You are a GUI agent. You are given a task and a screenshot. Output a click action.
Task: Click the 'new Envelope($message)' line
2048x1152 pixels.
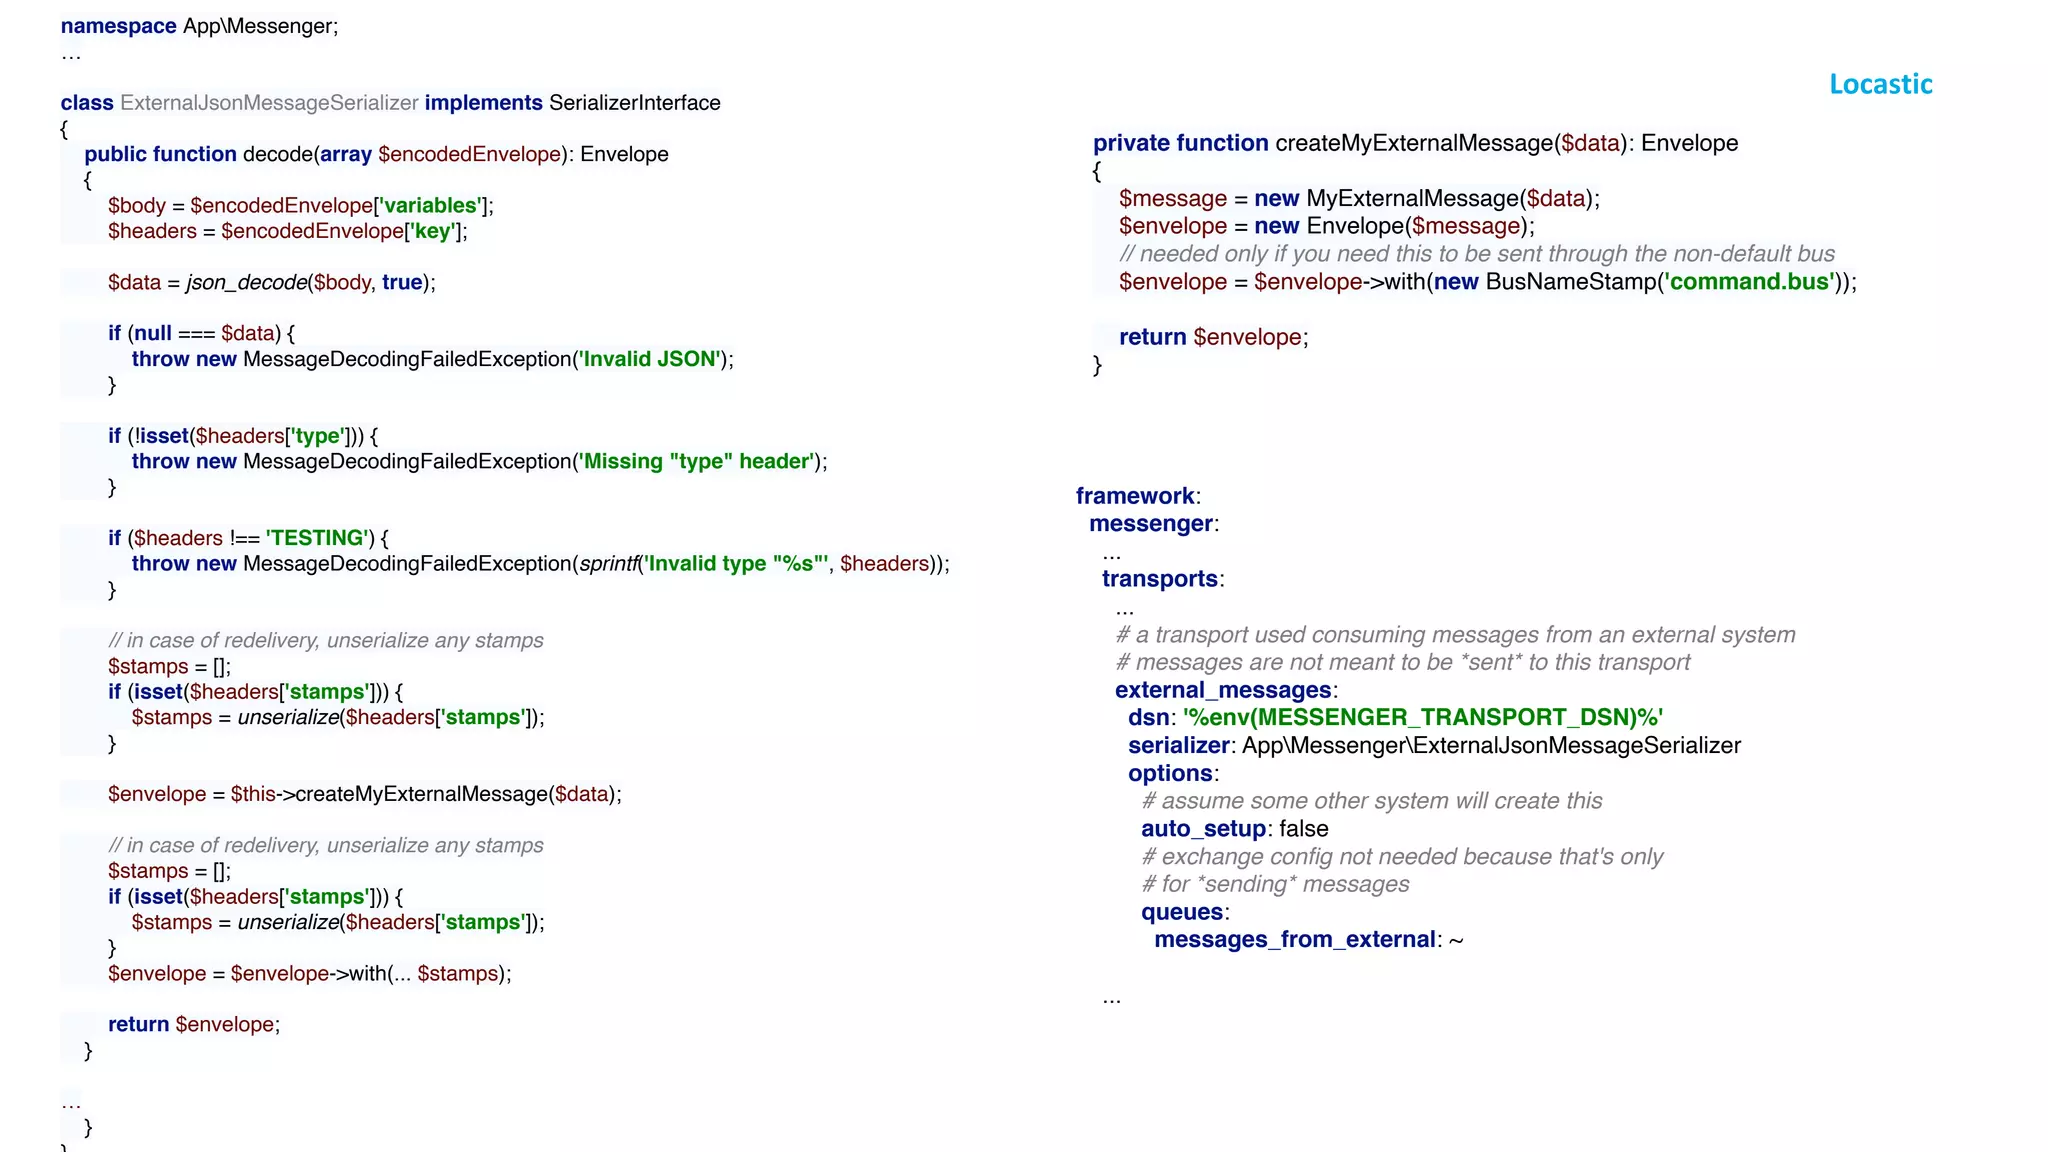coord(1327,226)
